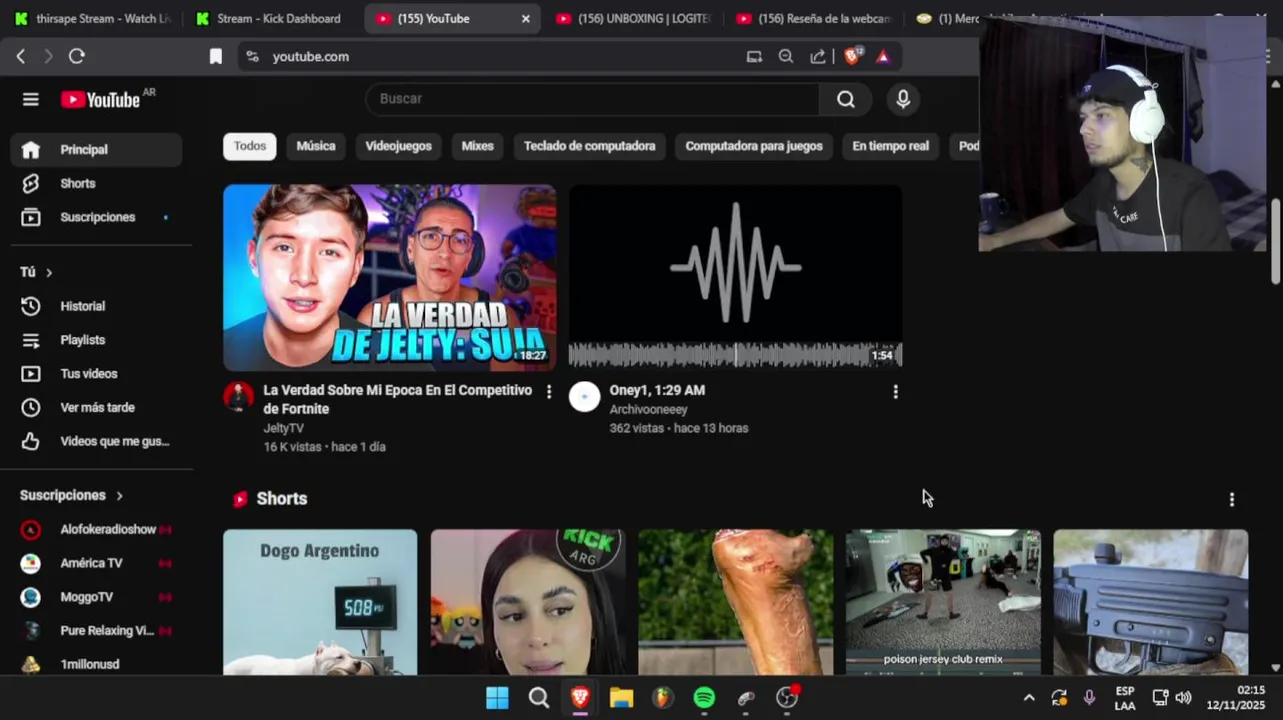Click the YouTube logo

[x=101, y=99]
